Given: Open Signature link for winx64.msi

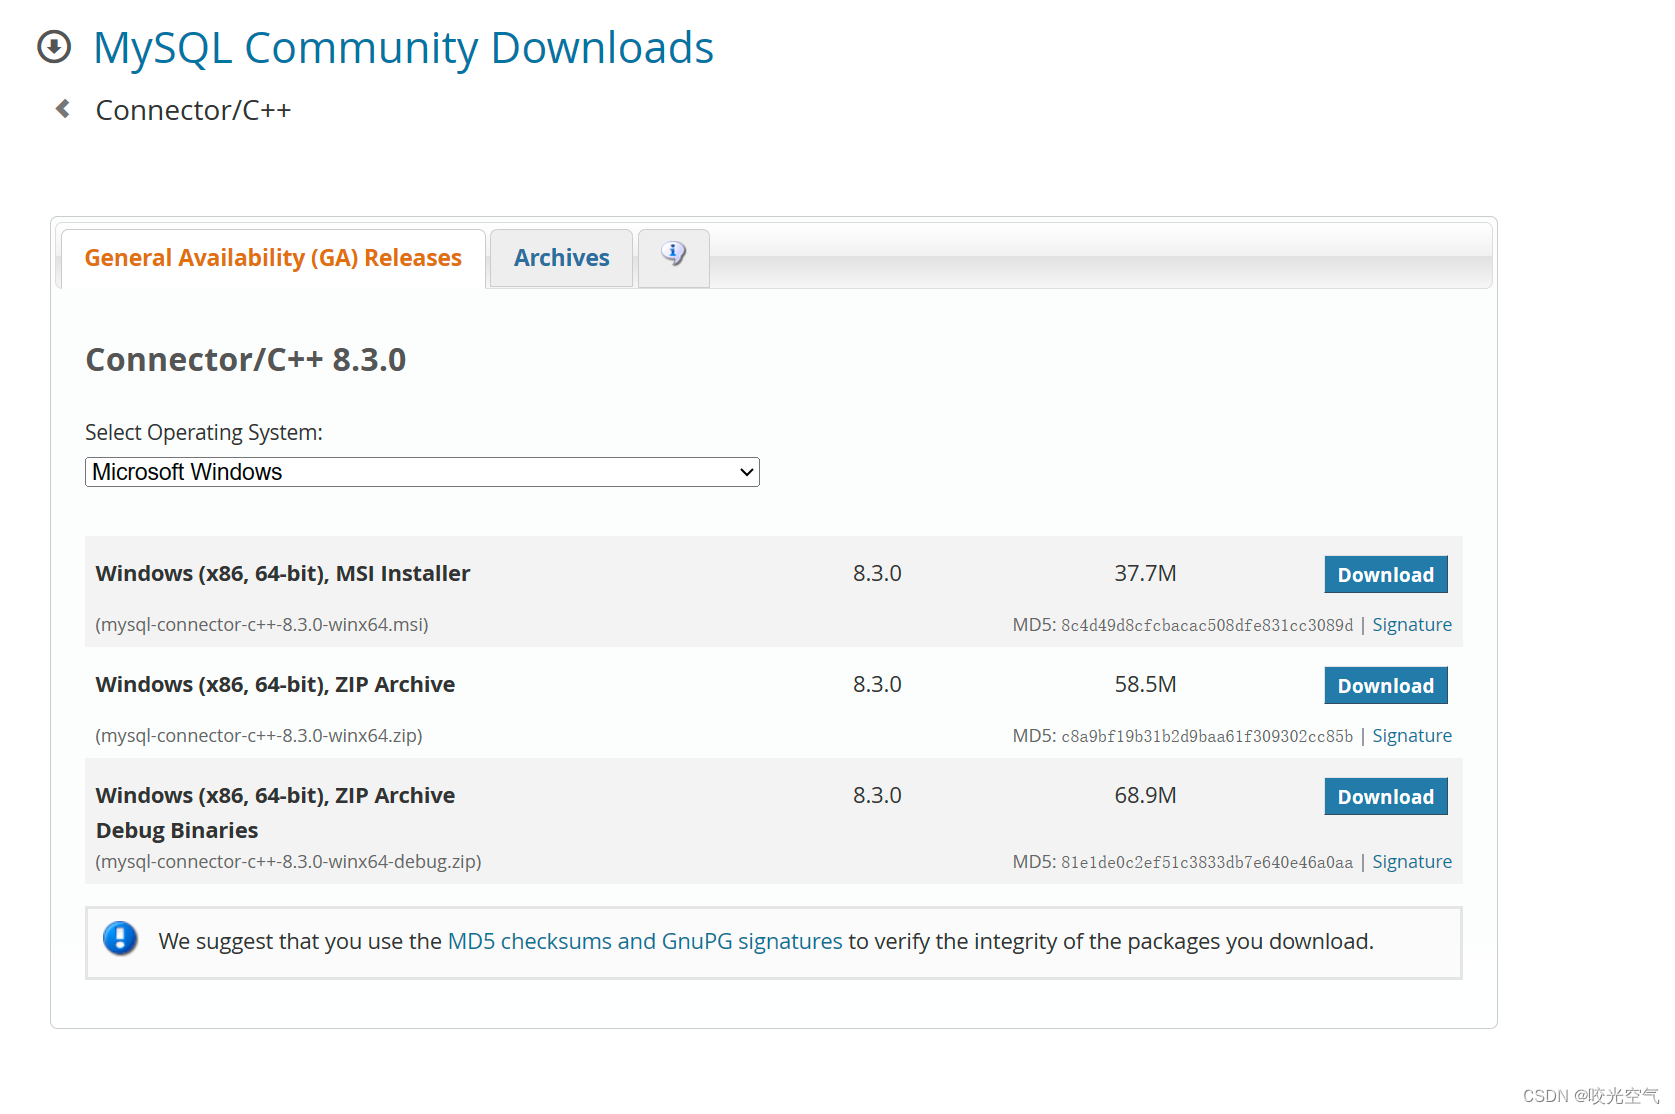Looking at the screenshot, I should 1411,625.
